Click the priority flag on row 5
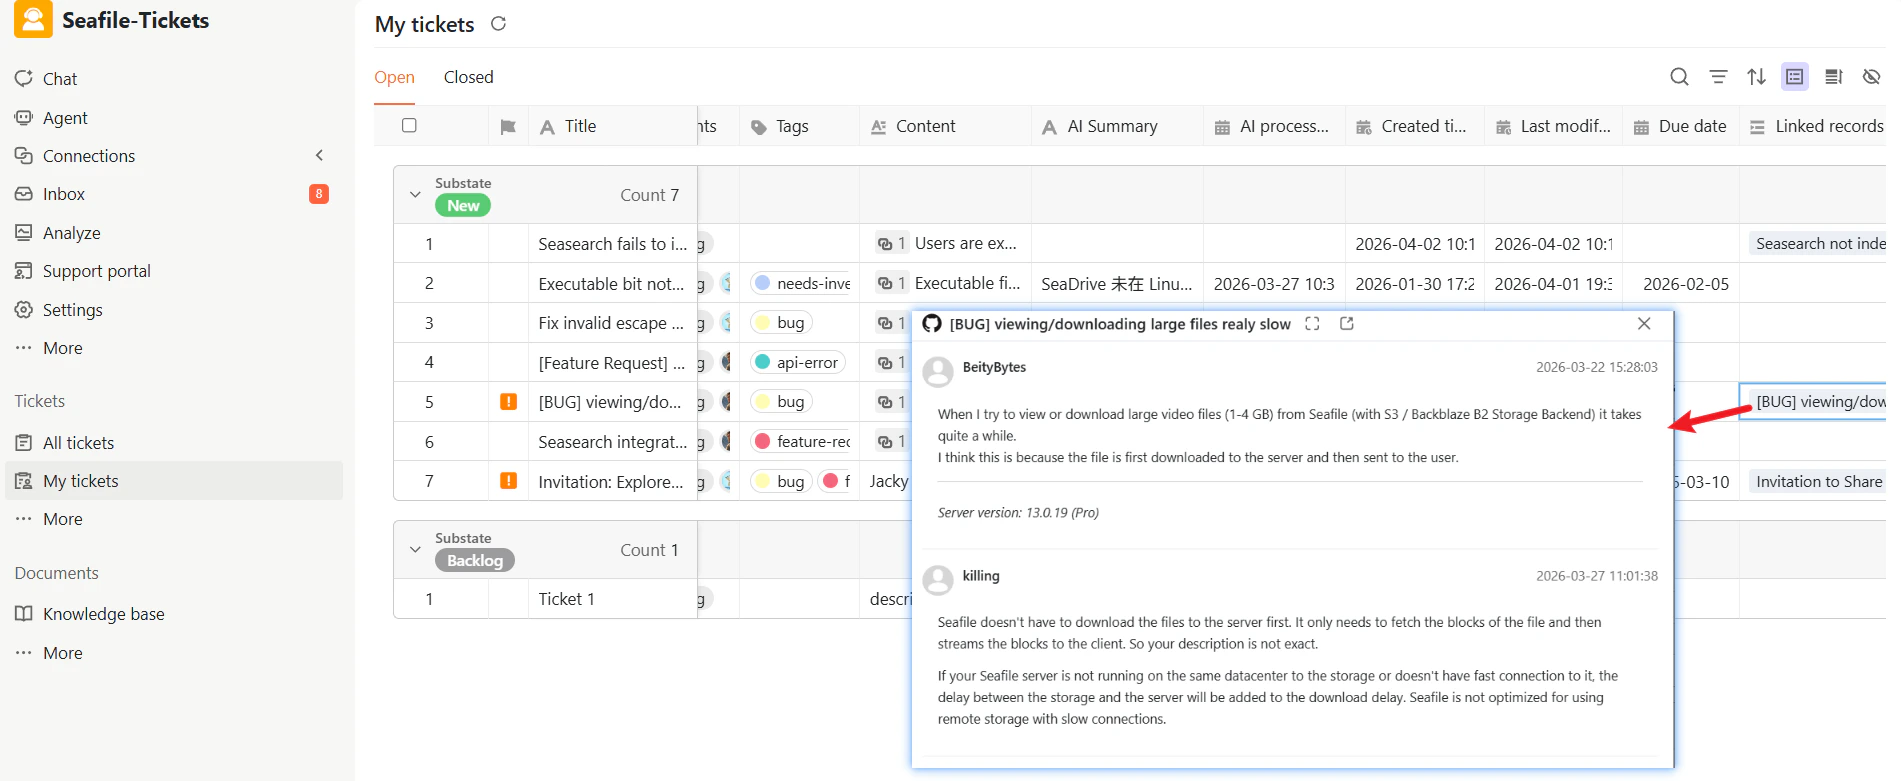Screen dimensions: 1901x781 (508, 402)
